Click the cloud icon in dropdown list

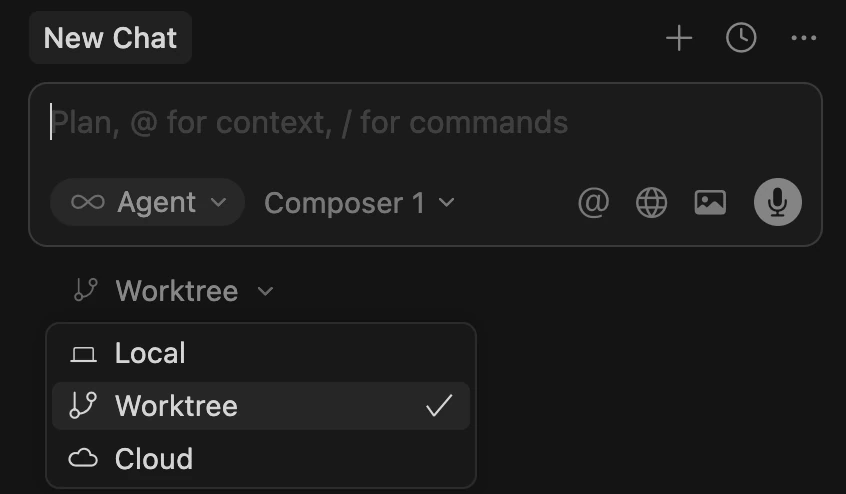pos(83,459)
